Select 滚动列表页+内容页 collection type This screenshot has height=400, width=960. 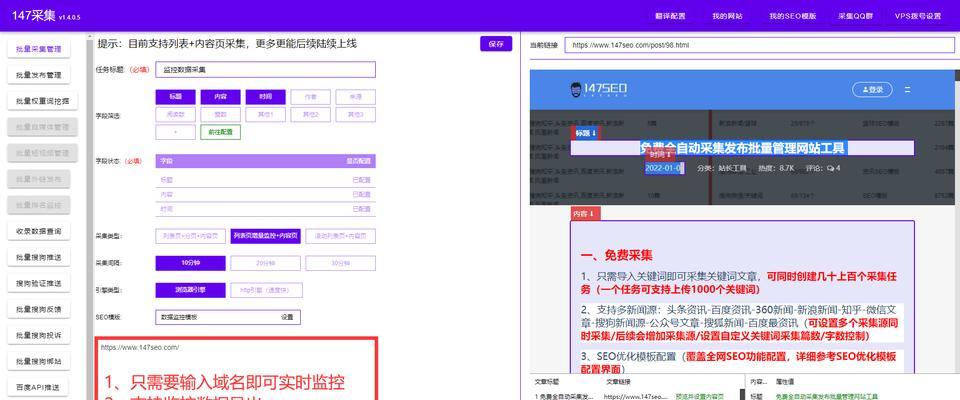[341, 236]
